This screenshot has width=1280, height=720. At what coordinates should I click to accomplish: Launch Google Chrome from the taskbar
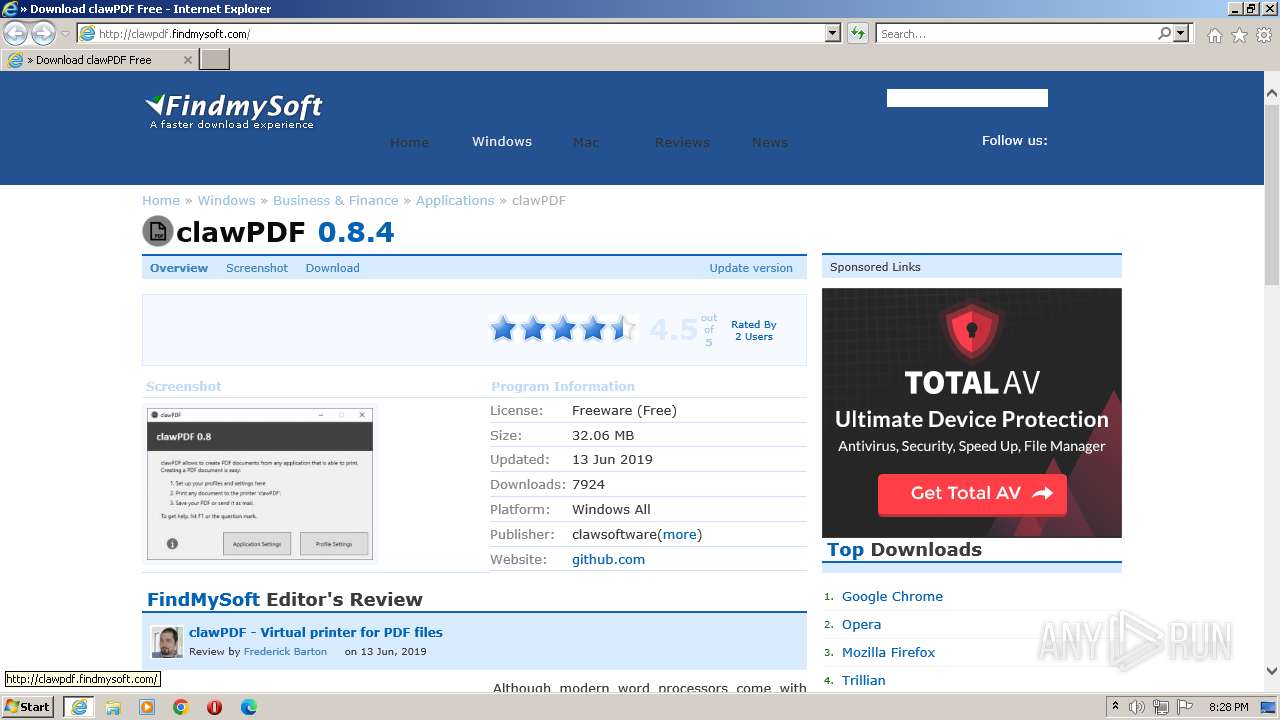[181, 707]
